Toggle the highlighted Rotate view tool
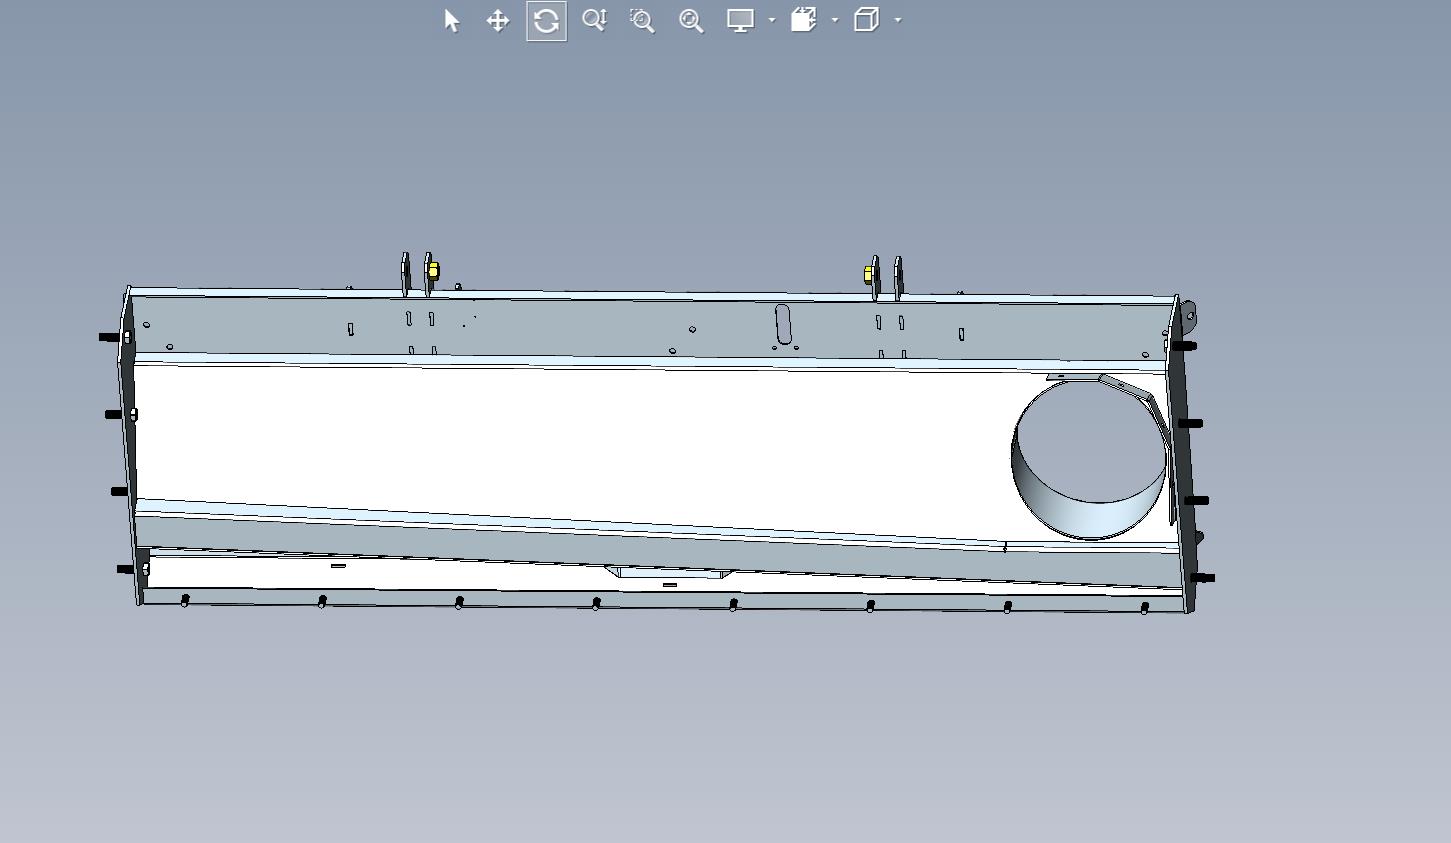The width and height of the screenshot is (1451, 843). pyautogui.click(x=546, y=21)
